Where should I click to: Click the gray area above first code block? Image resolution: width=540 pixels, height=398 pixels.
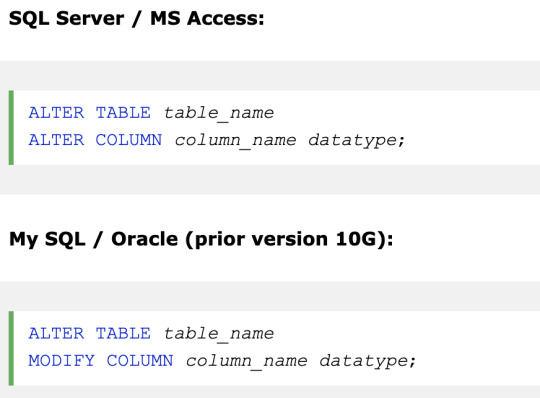coord(270,76)
